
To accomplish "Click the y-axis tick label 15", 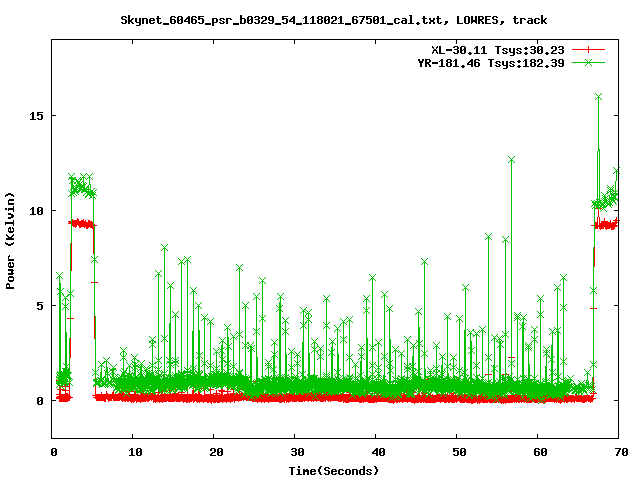I will pyautogui.click(x=36, y=116).
